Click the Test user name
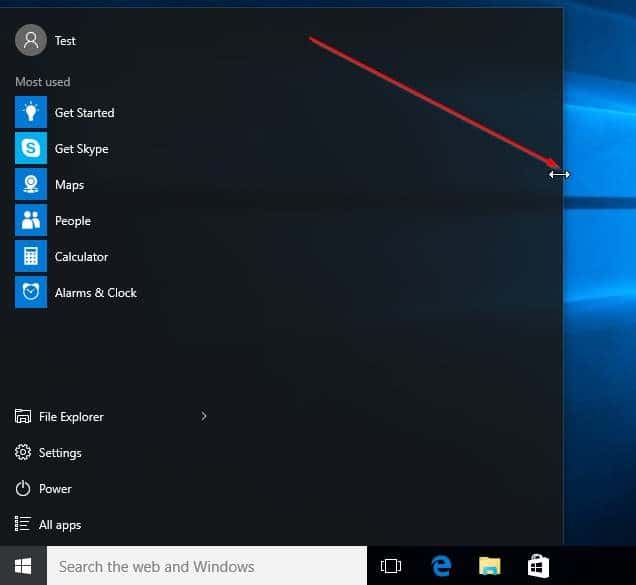636x585 pixels. tap(65, 41)
